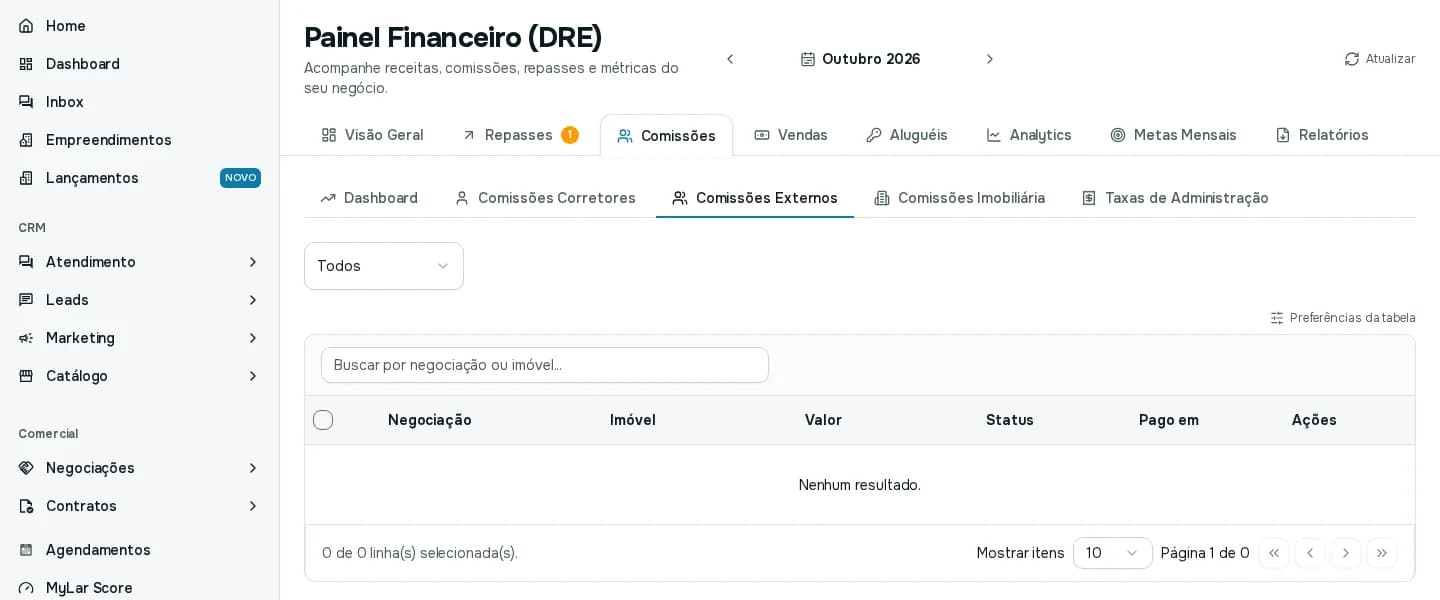The height and width of the screenshot is (600, 1440).
Task: Click the Marketing megaphone icon
Action: click(26, 338)
